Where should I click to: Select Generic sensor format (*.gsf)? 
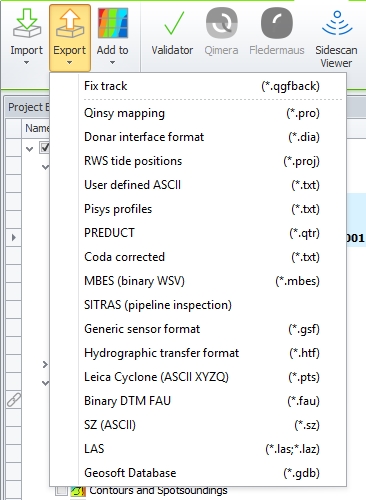click(x=202, y=329)
